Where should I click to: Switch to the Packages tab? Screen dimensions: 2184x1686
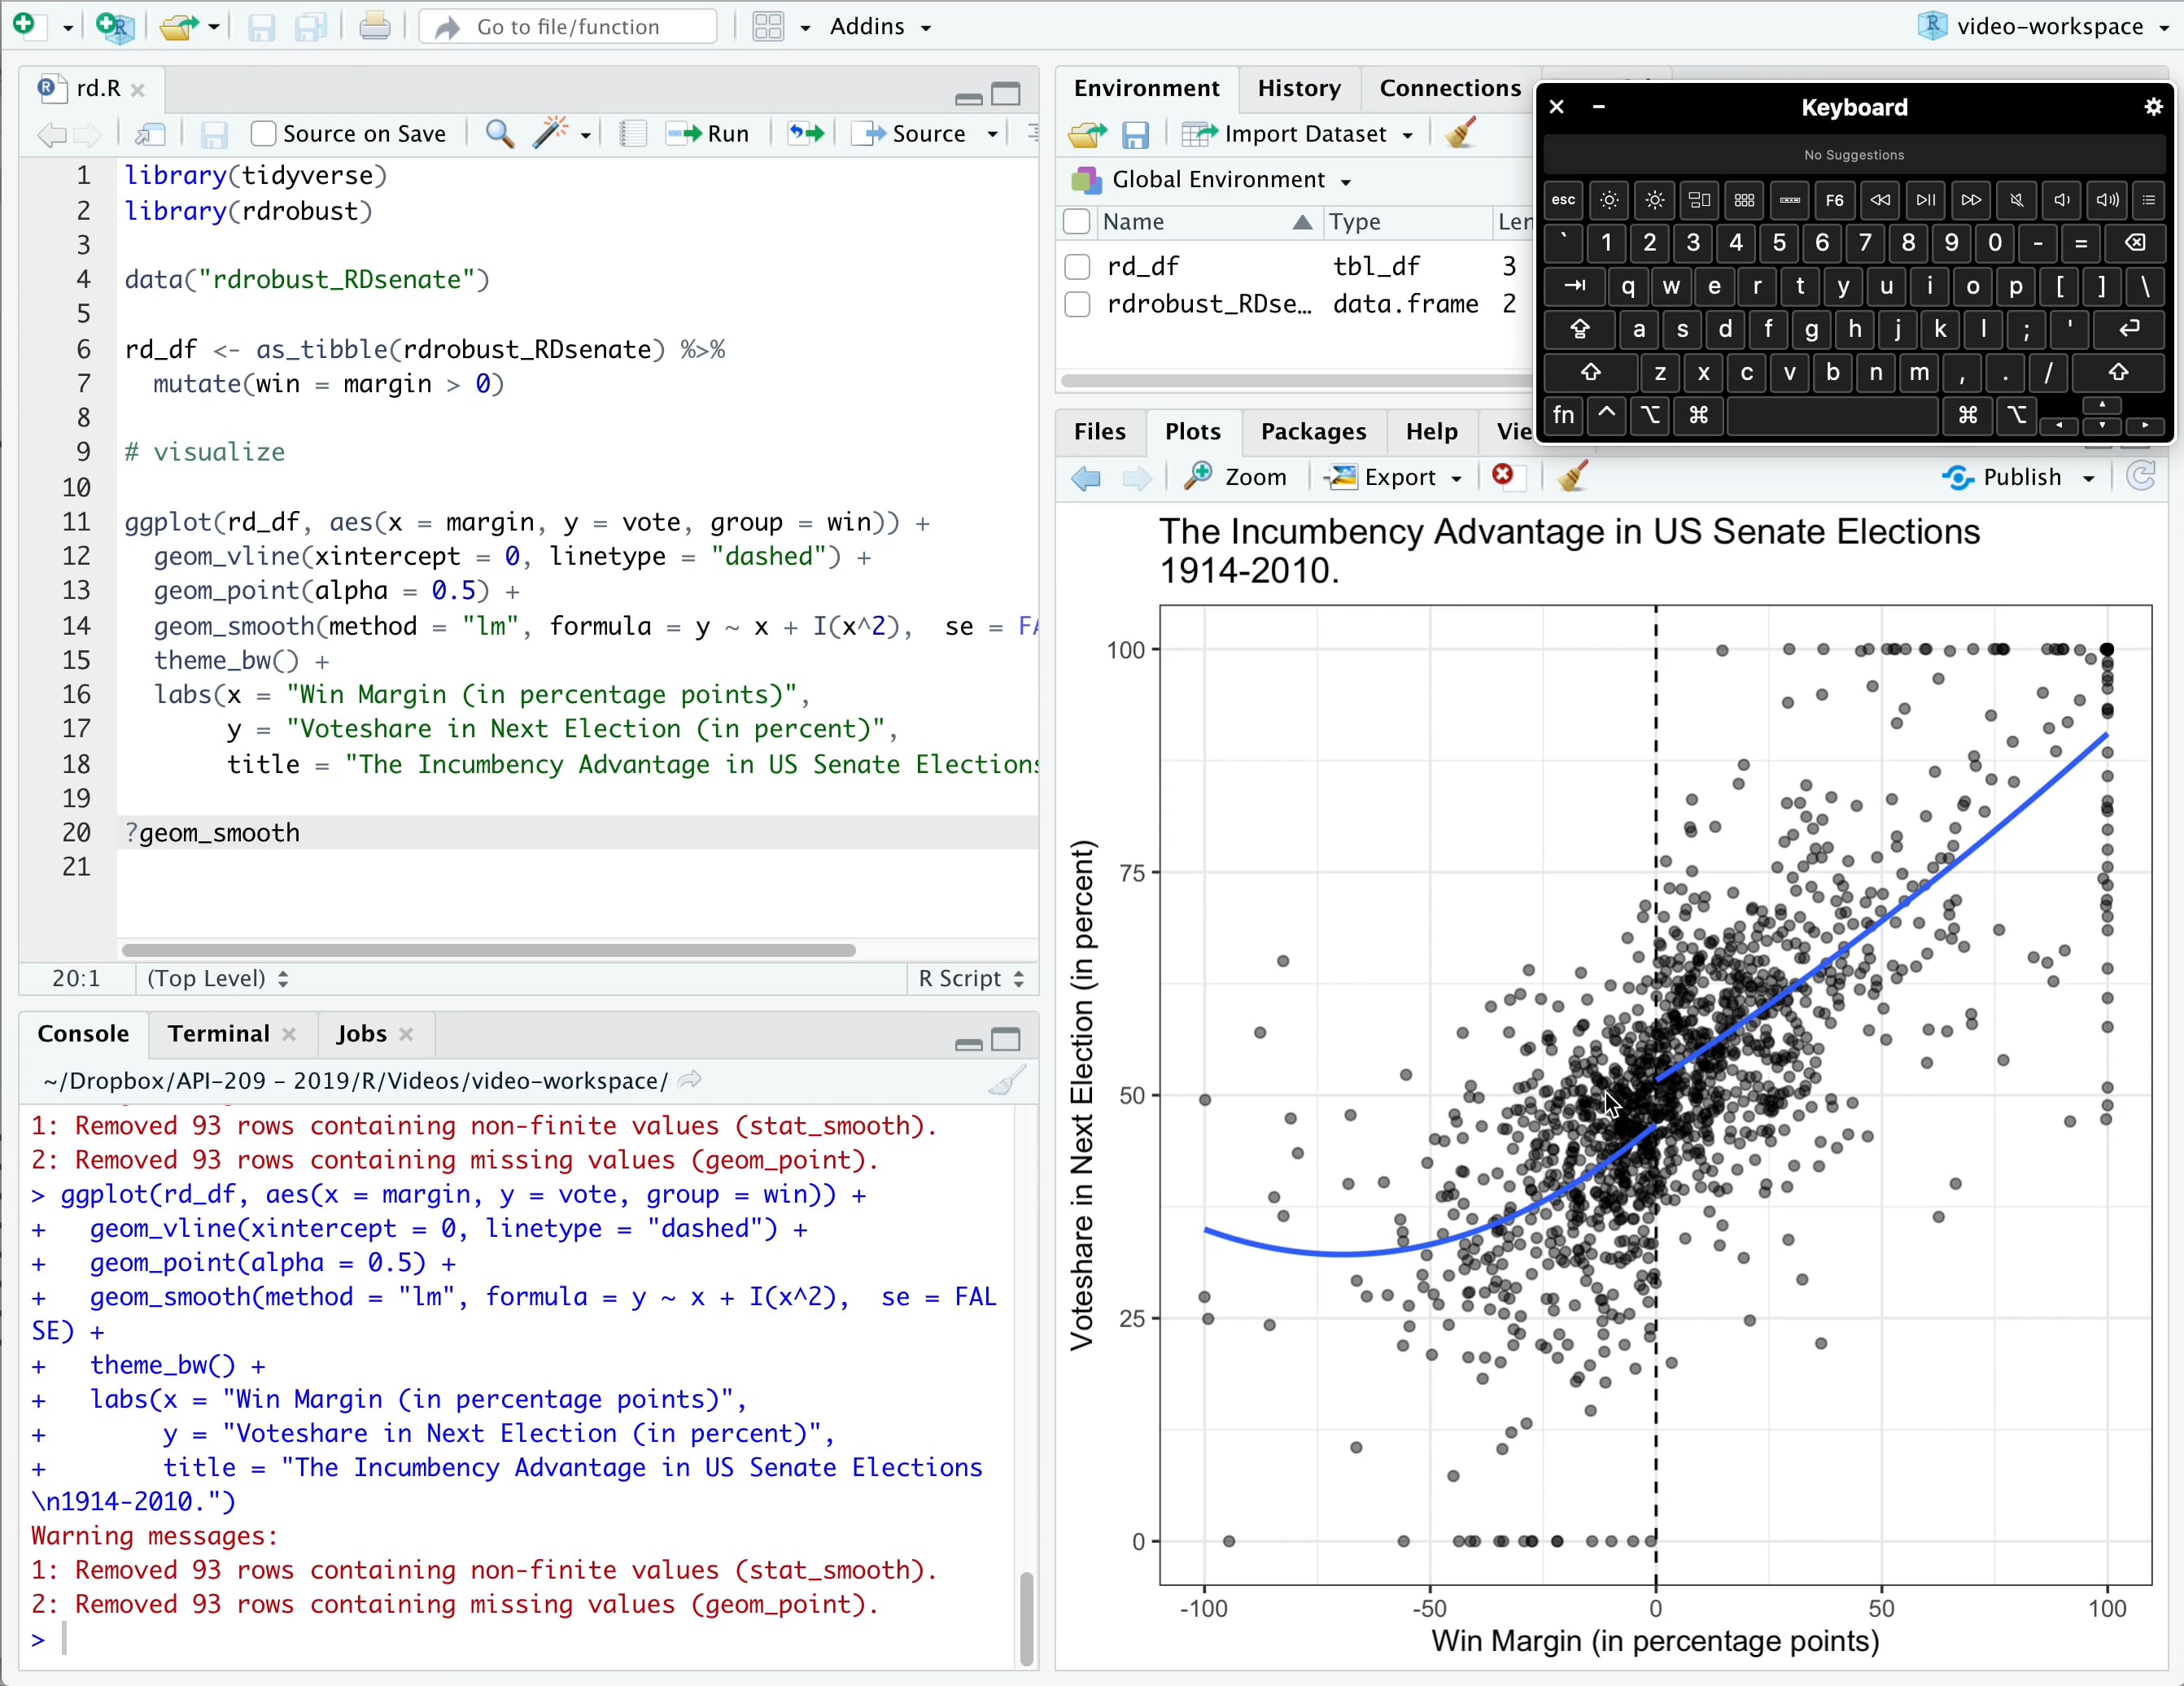[x=1312, y=431]
